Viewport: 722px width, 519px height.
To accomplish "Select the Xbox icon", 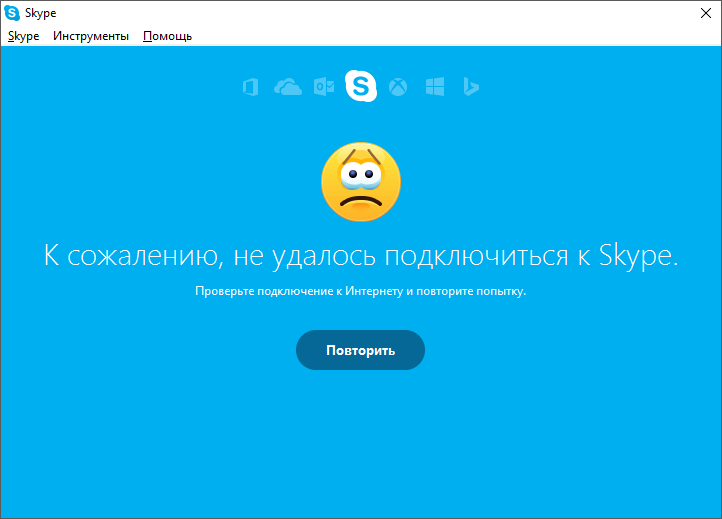I will pos(398,87).
